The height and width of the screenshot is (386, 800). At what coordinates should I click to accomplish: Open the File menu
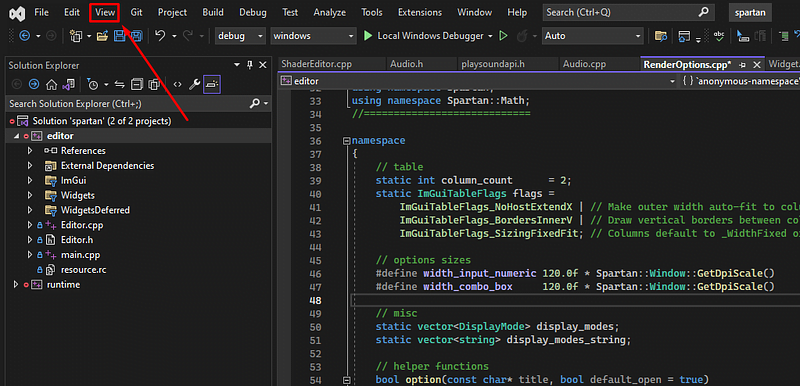41,13
